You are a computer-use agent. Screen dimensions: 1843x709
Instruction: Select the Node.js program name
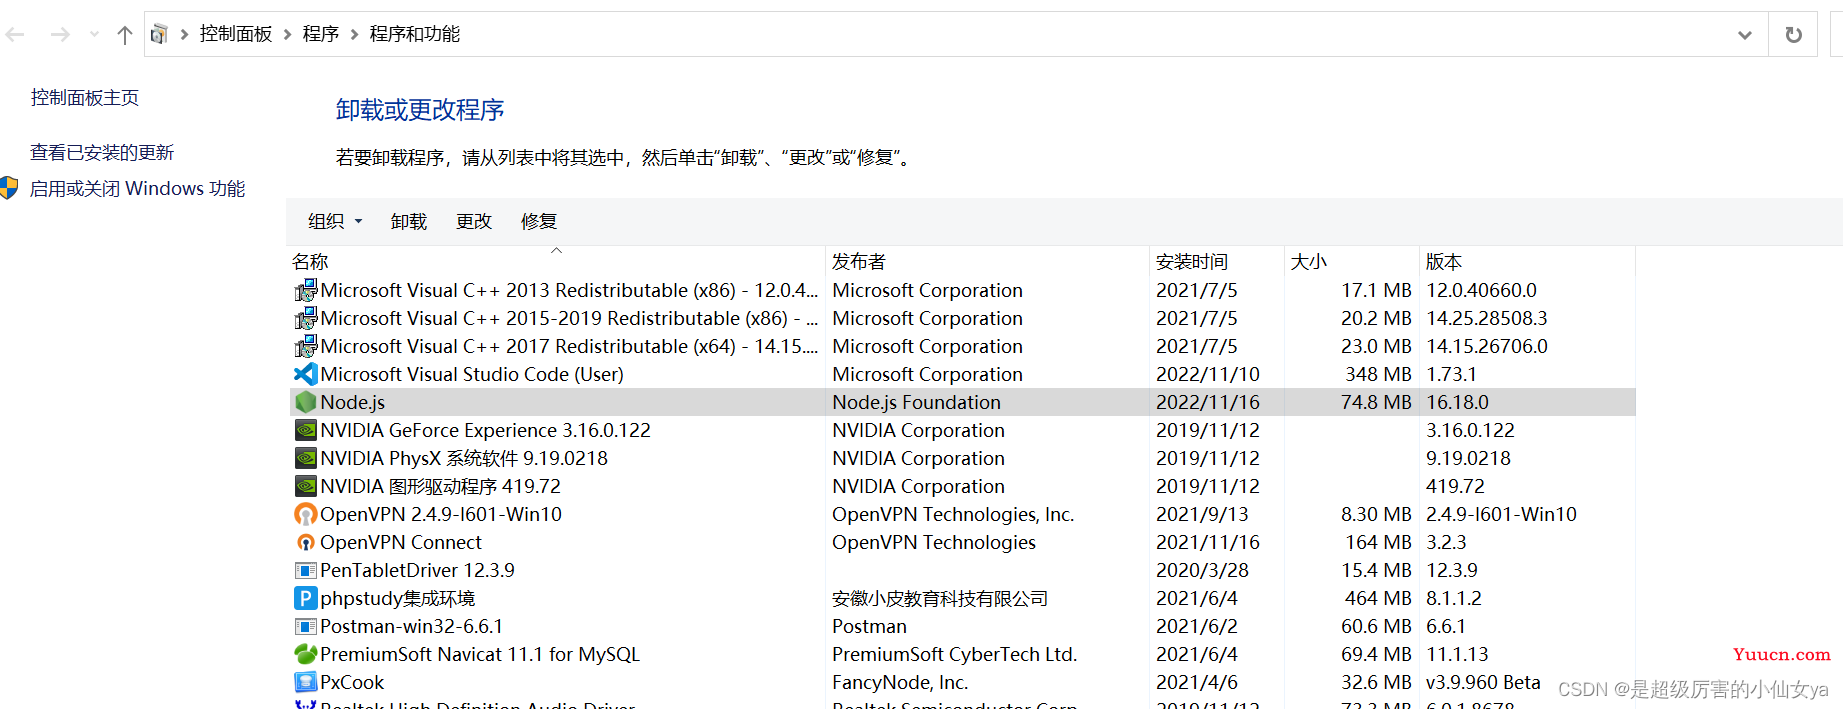click(352, 402)
